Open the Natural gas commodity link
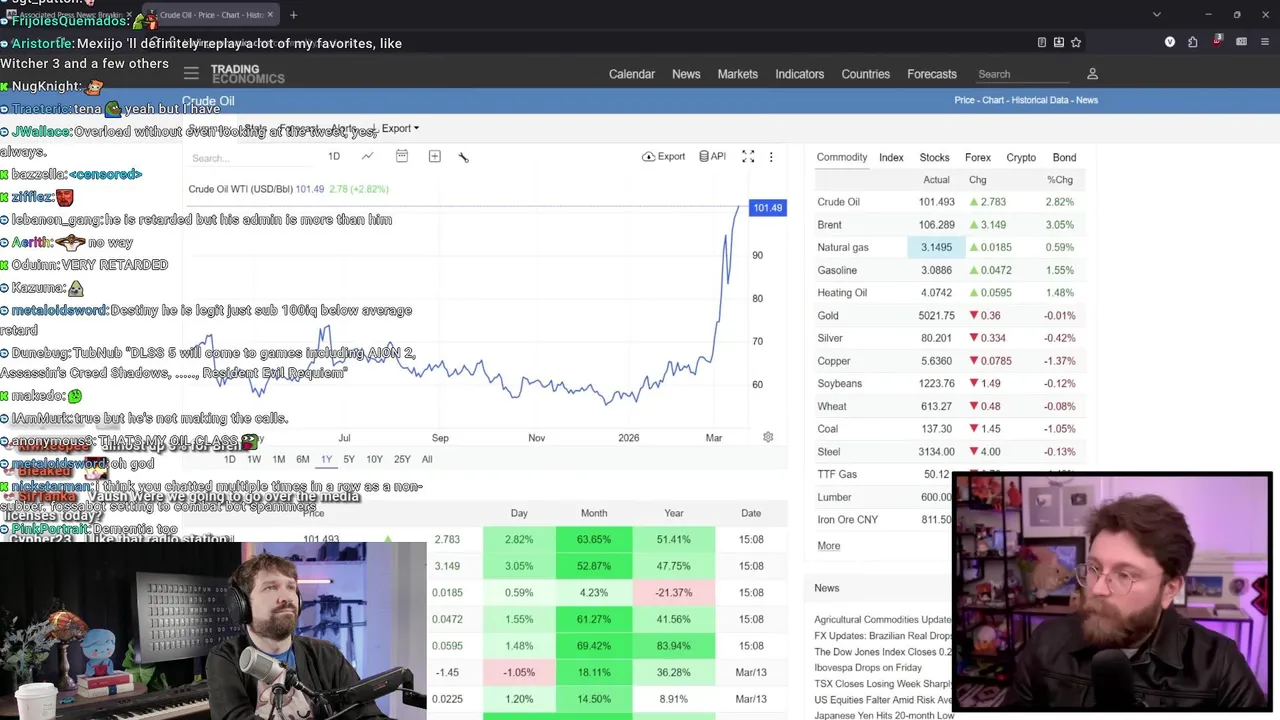Screen dimensions: 1280x720 point(843,247)
